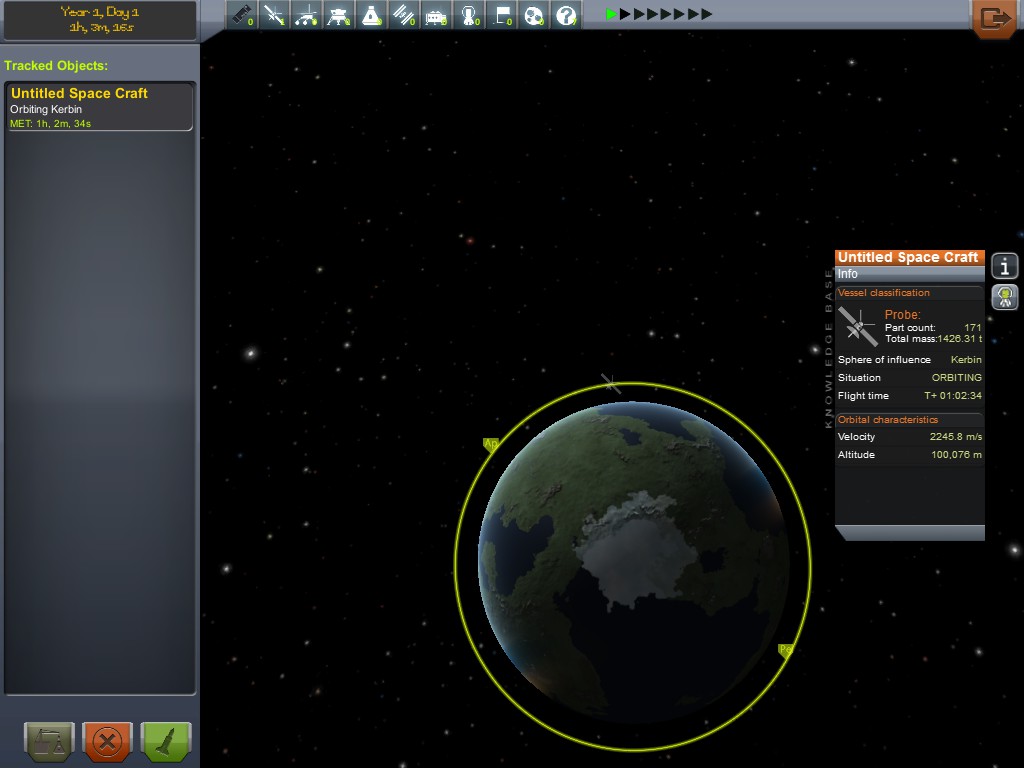Click the orange Terminate vessel button
Image resolution: width=1024 pixels, height=768 pixels.
(x=108, y=741)
